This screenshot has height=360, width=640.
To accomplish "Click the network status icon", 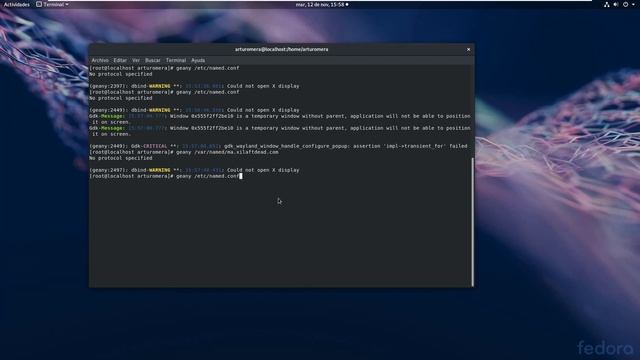I will [x=607, y=4].
